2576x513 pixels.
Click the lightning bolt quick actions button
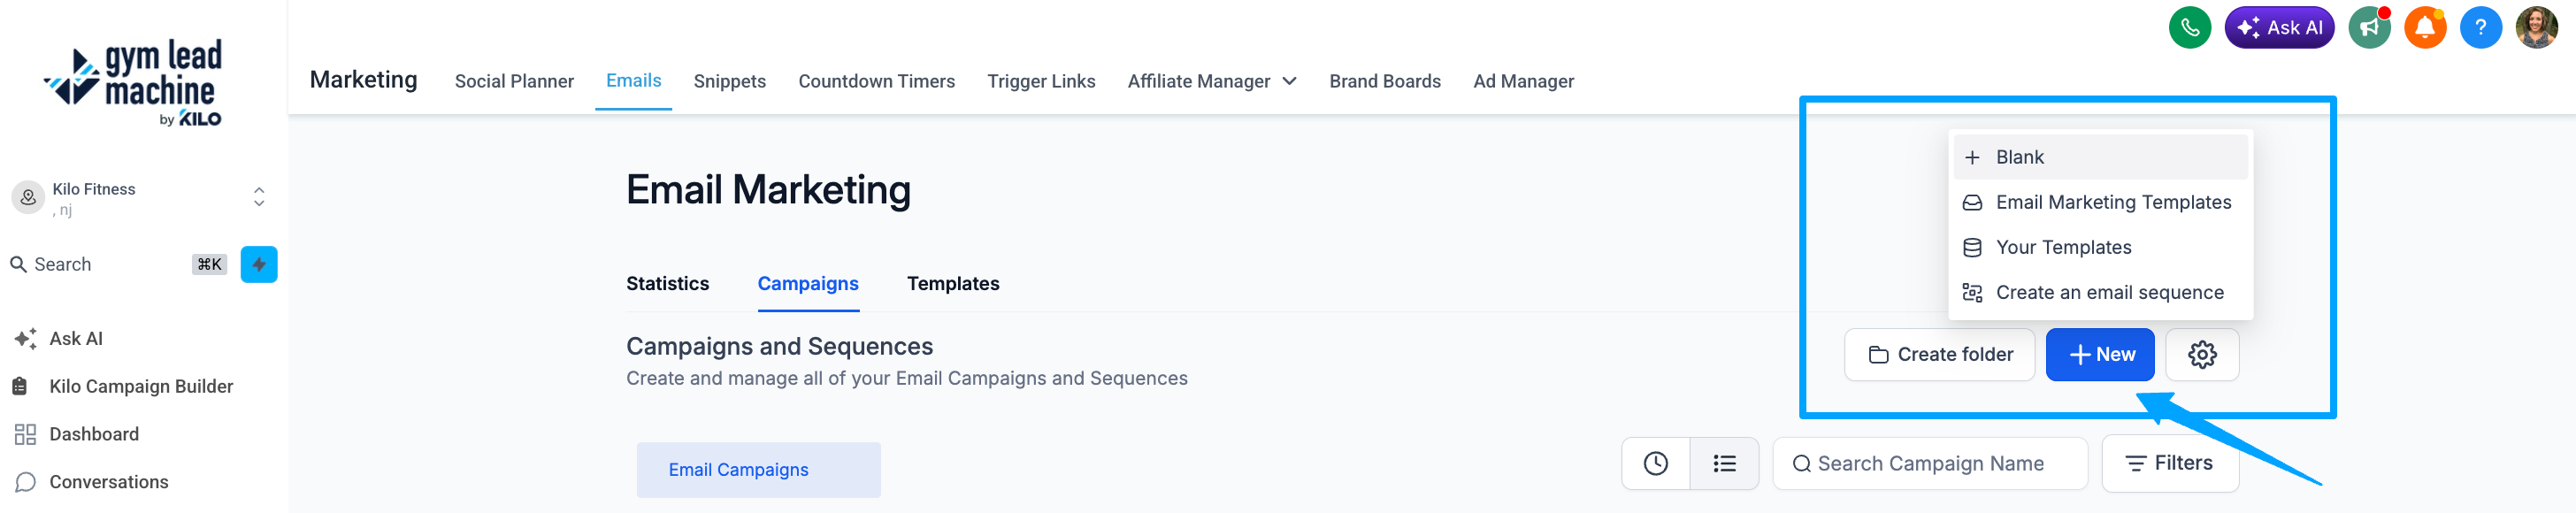pos(259,264)
